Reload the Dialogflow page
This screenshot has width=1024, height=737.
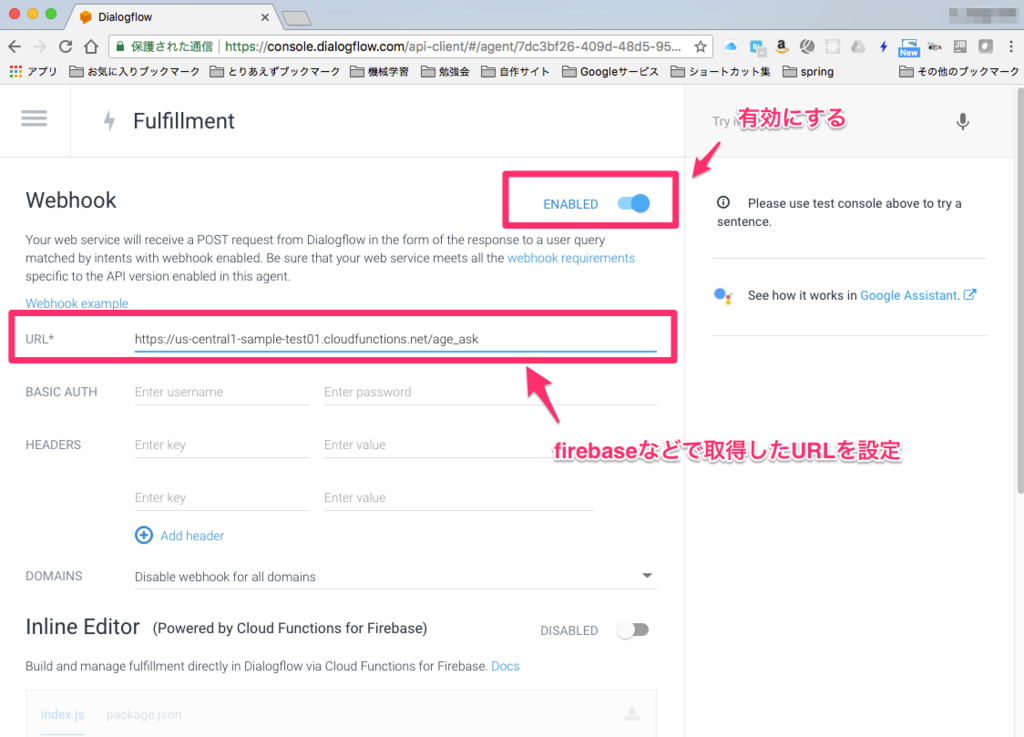point(65,46)
